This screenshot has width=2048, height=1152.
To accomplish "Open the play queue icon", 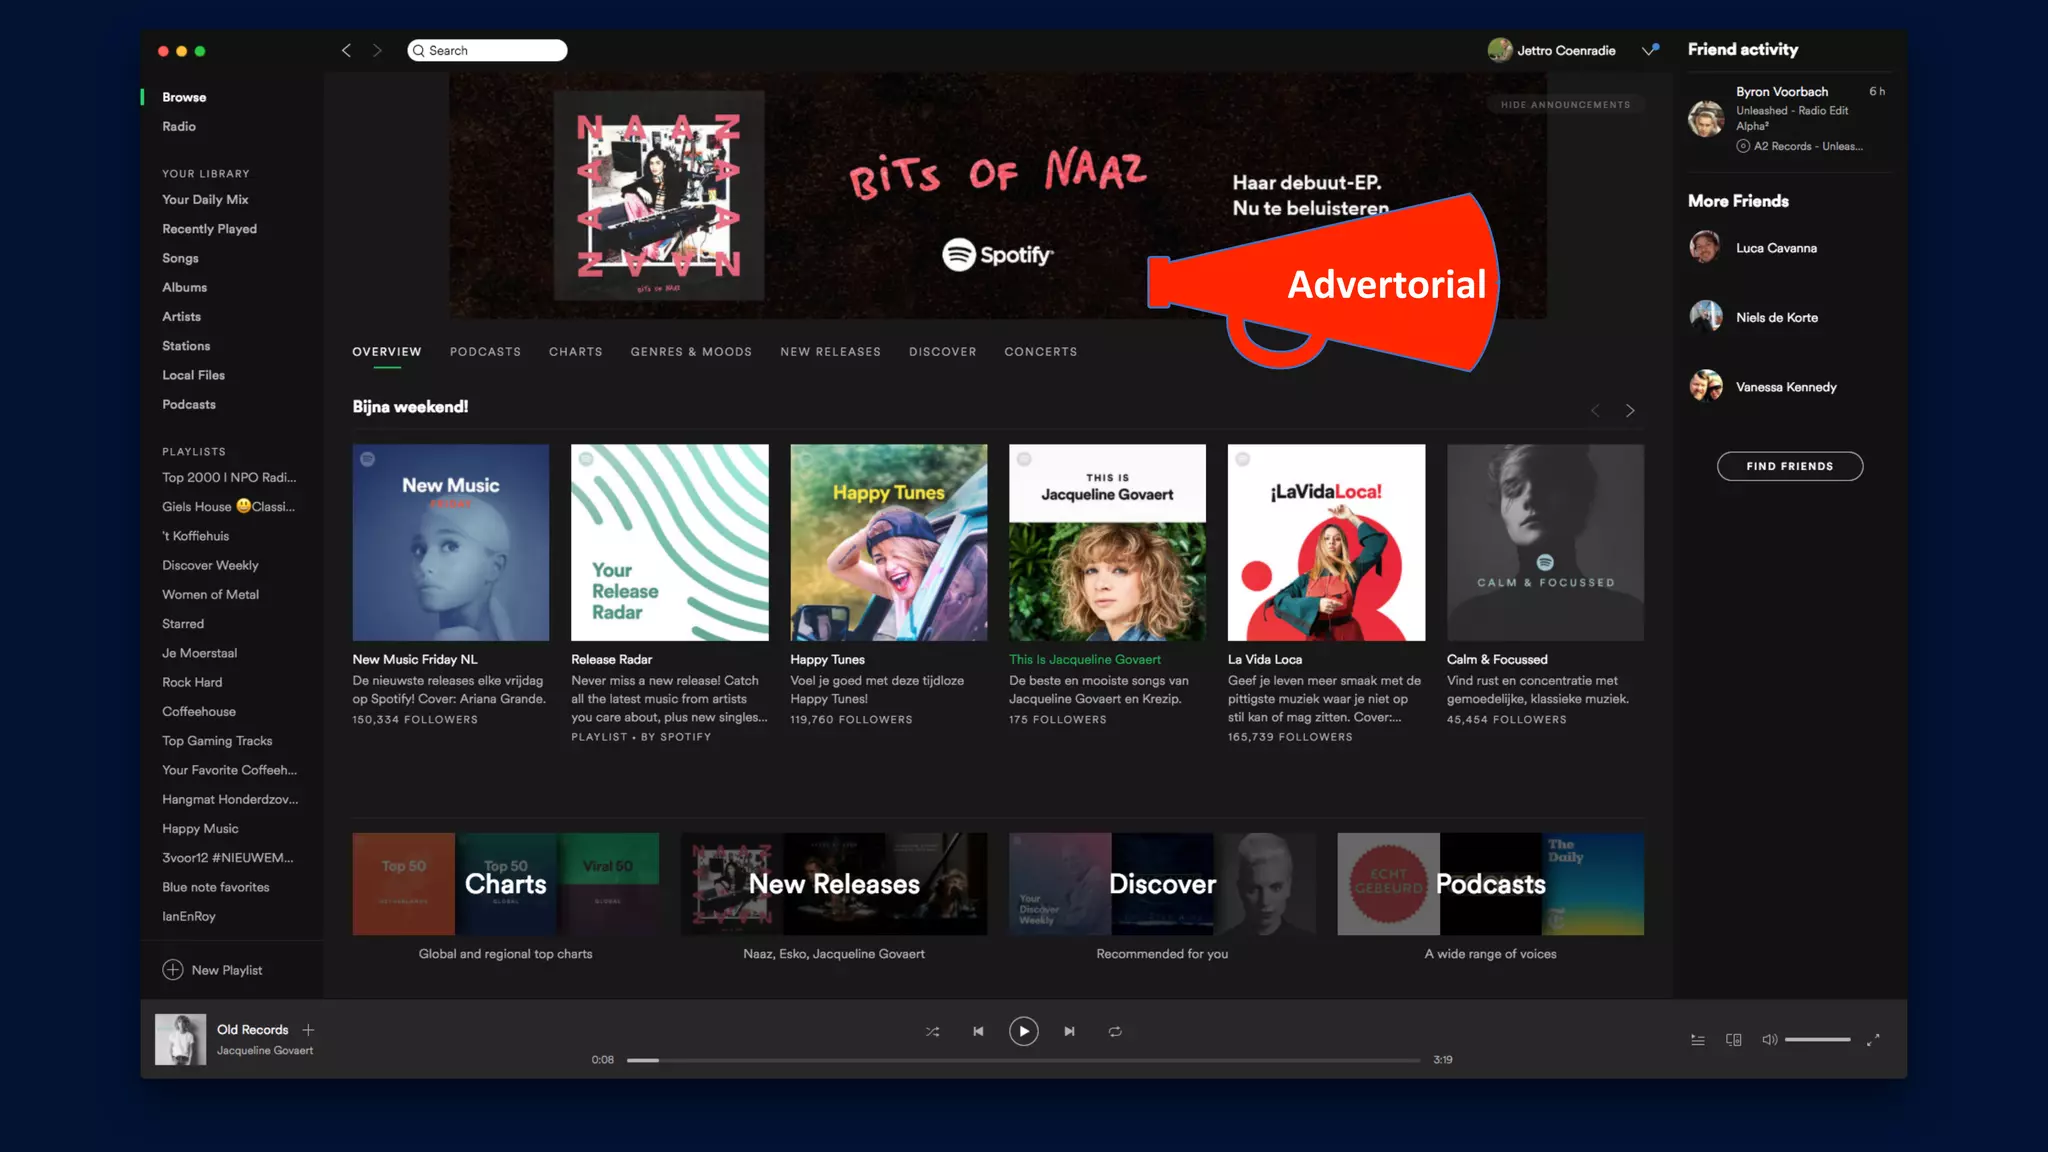I will tap(1698, 1040).
